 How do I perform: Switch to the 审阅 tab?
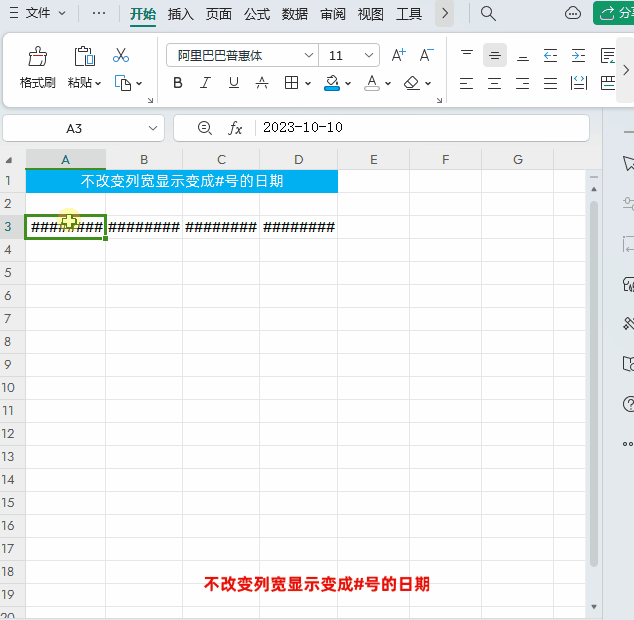click(332, 14)
